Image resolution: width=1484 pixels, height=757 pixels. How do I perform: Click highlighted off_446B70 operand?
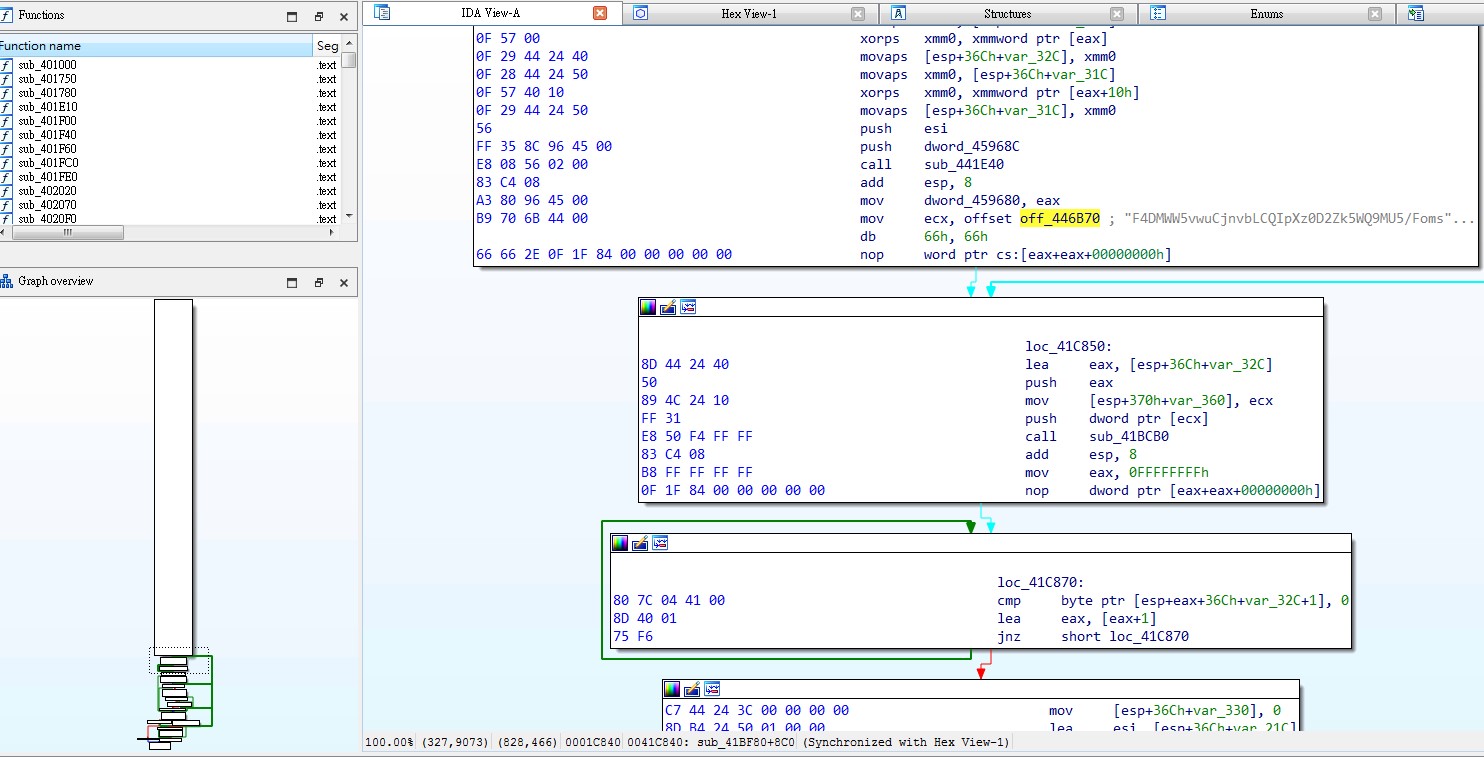[1060, 218]
